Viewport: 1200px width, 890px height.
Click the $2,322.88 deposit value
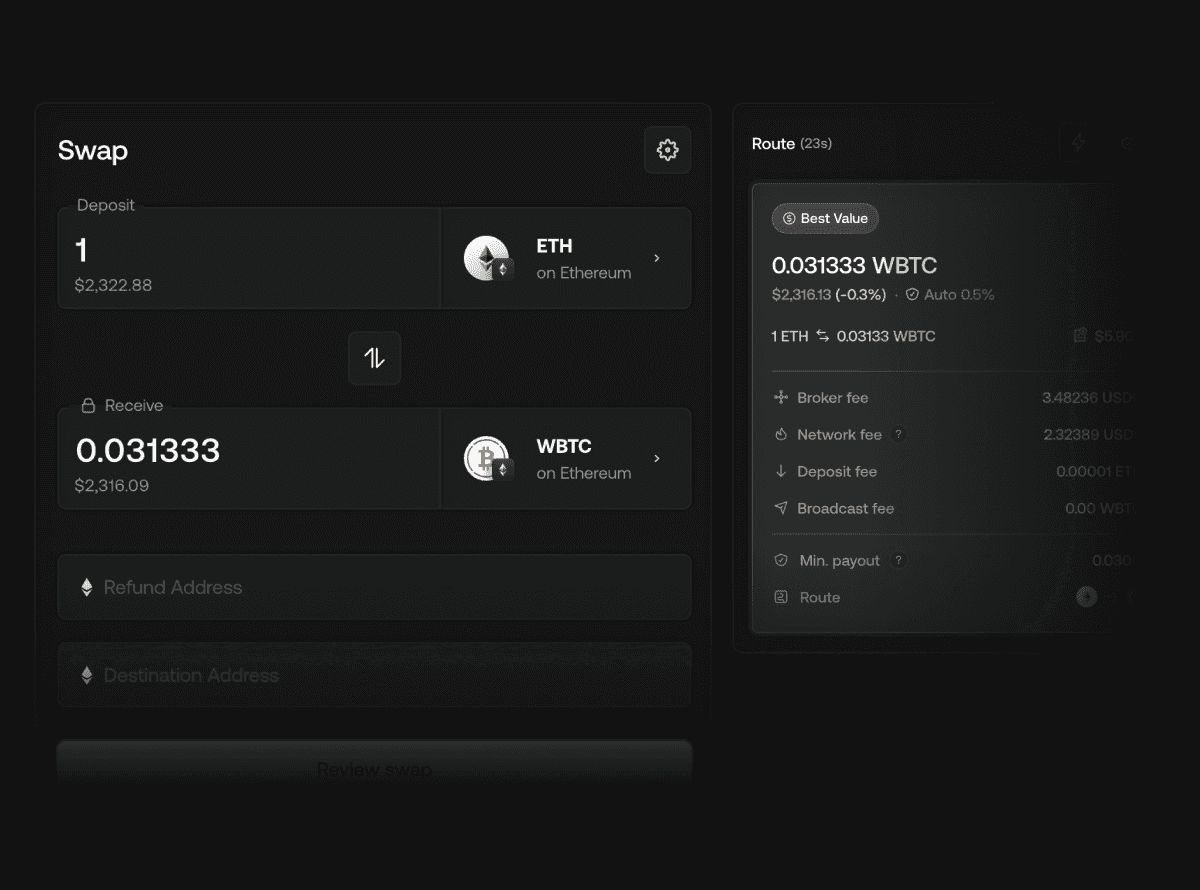113,285
